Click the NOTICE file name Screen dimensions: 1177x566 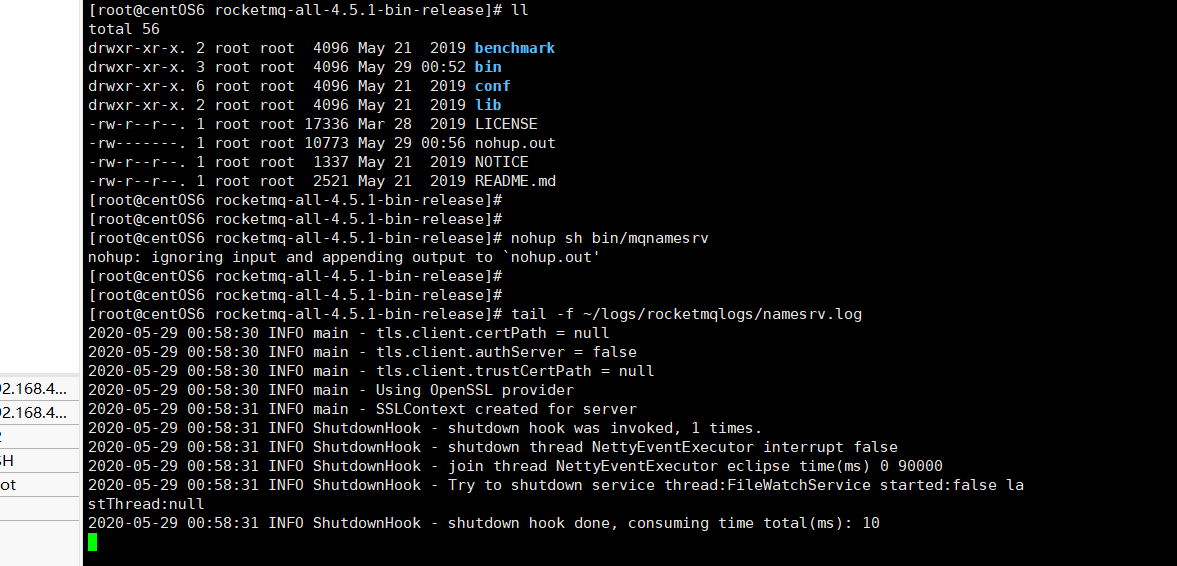[501, 162]
